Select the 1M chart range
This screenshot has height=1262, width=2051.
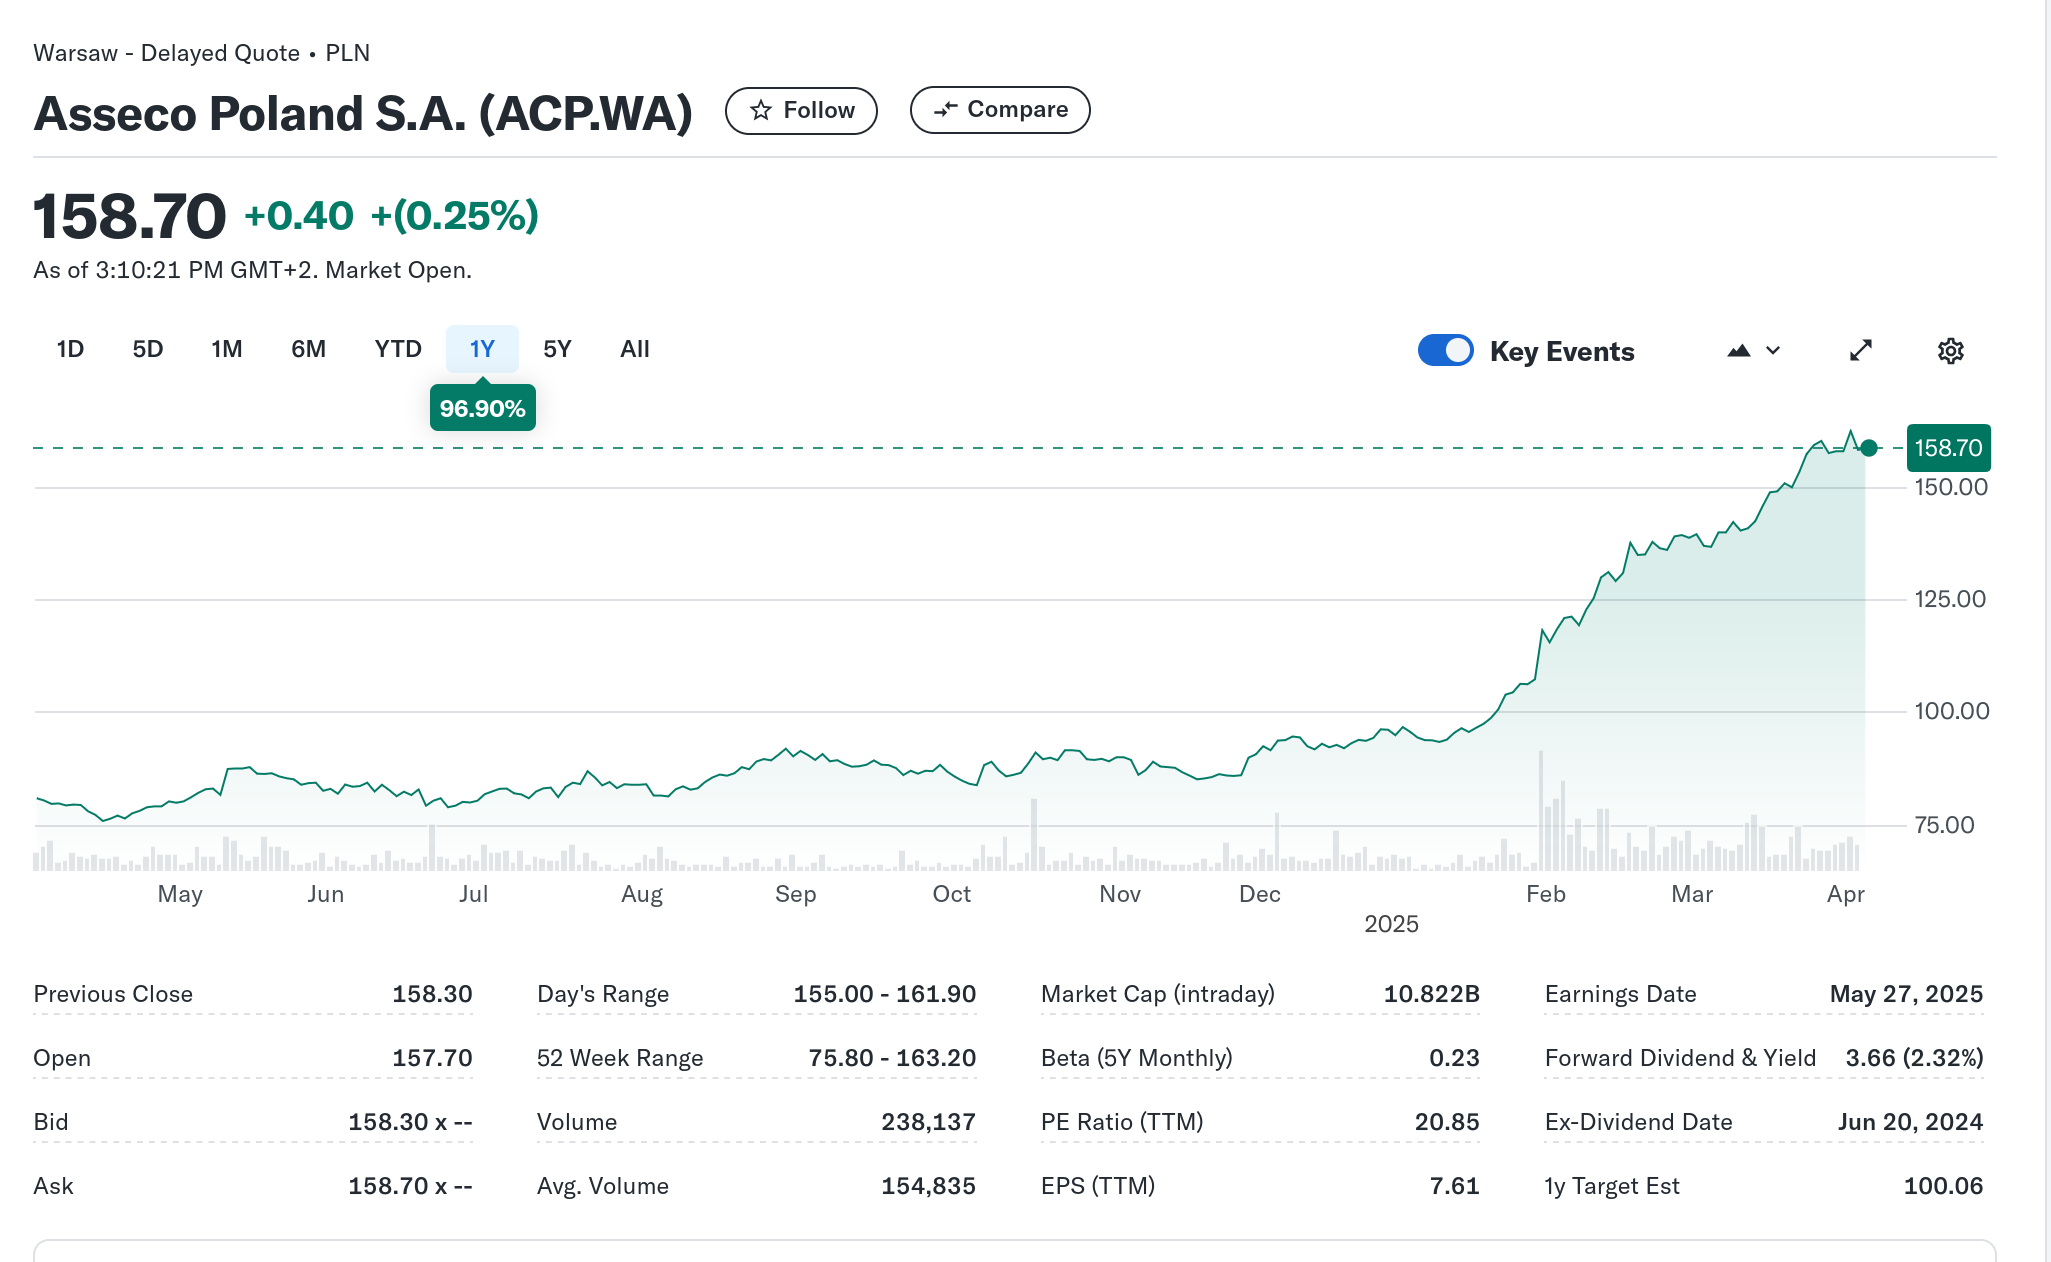coord(227,349)
